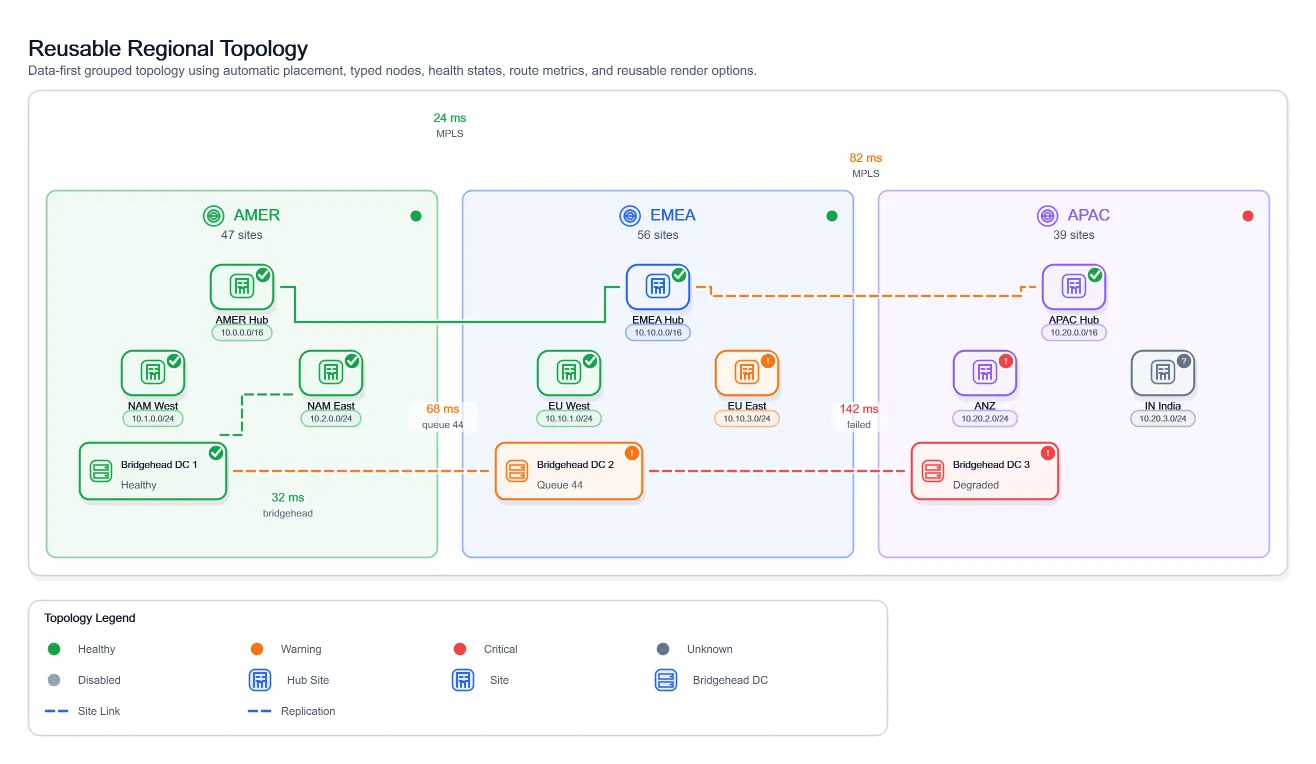Select the APAC Hub node icon
Viewport: 1316px width, 764px height.
1074,287
